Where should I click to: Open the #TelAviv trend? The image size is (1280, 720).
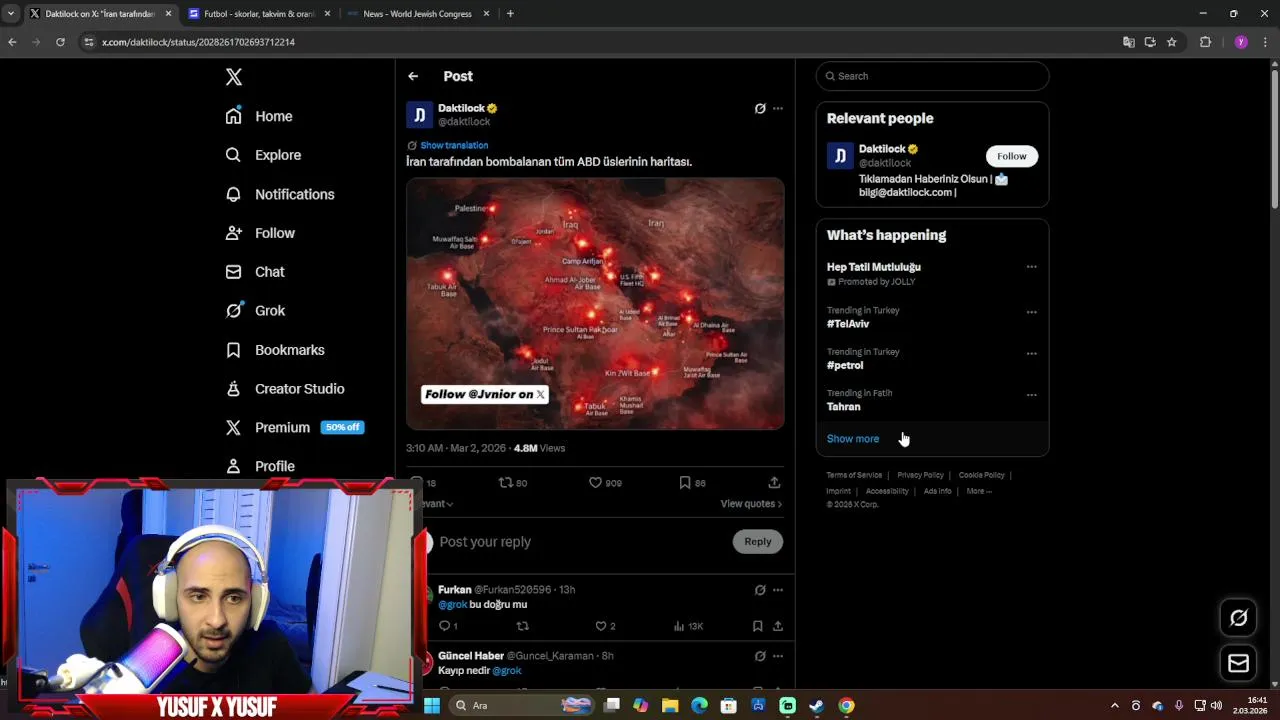pos(848,324)
